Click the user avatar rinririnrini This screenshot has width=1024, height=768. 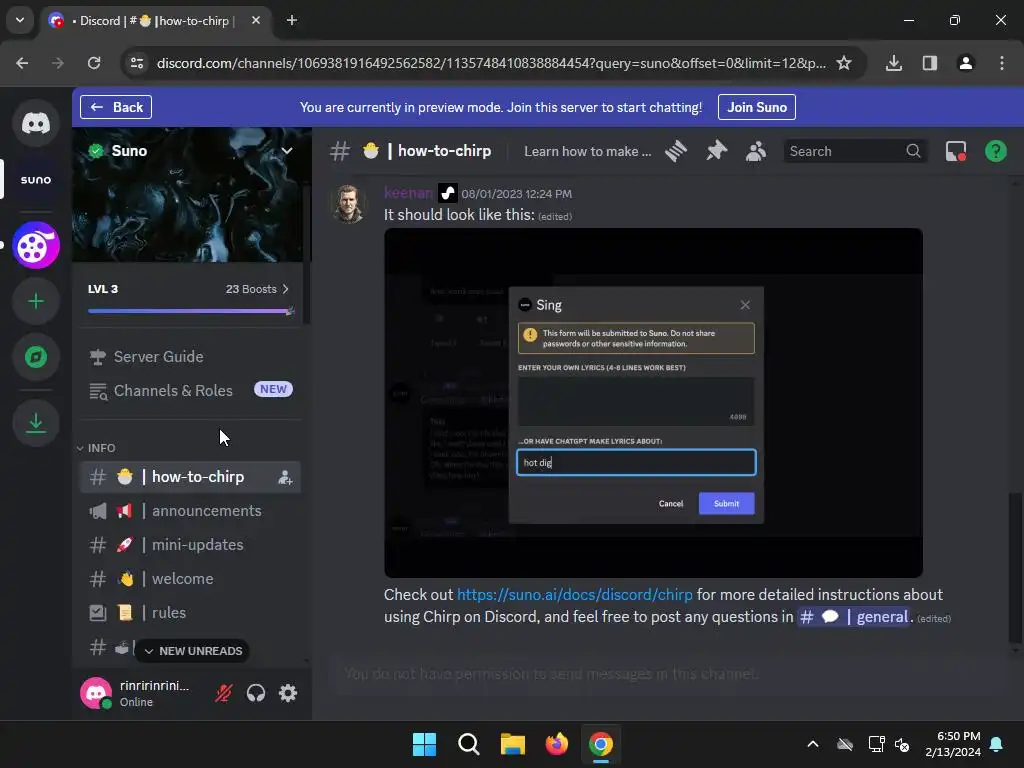96,693
